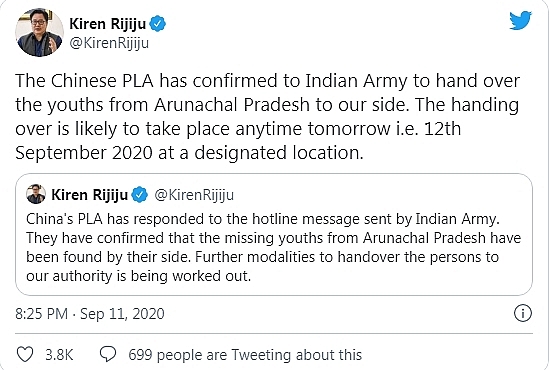This screenshot has width=549, height=370.
Task: Open the quoted tweet about PLA hotline message
Action: [x=274, y=234]
